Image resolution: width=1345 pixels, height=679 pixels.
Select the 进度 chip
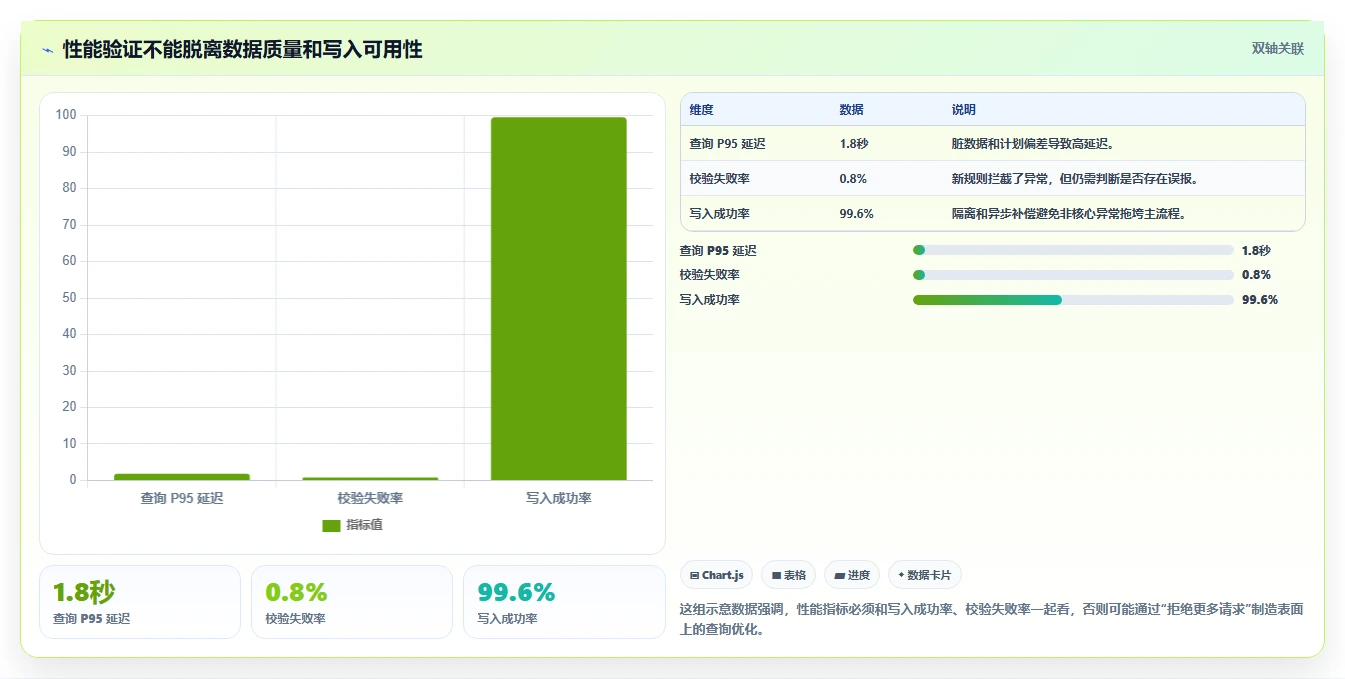(x=852, y=575)
